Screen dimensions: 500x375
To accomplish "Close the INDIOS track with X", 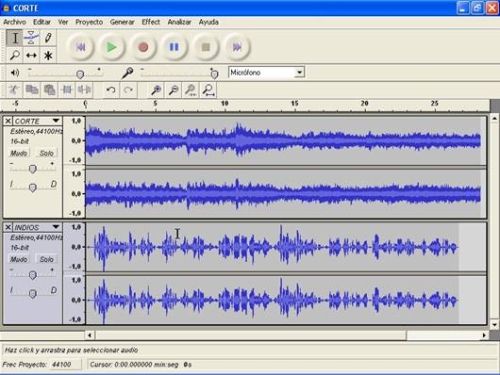I will coord(8,227).
